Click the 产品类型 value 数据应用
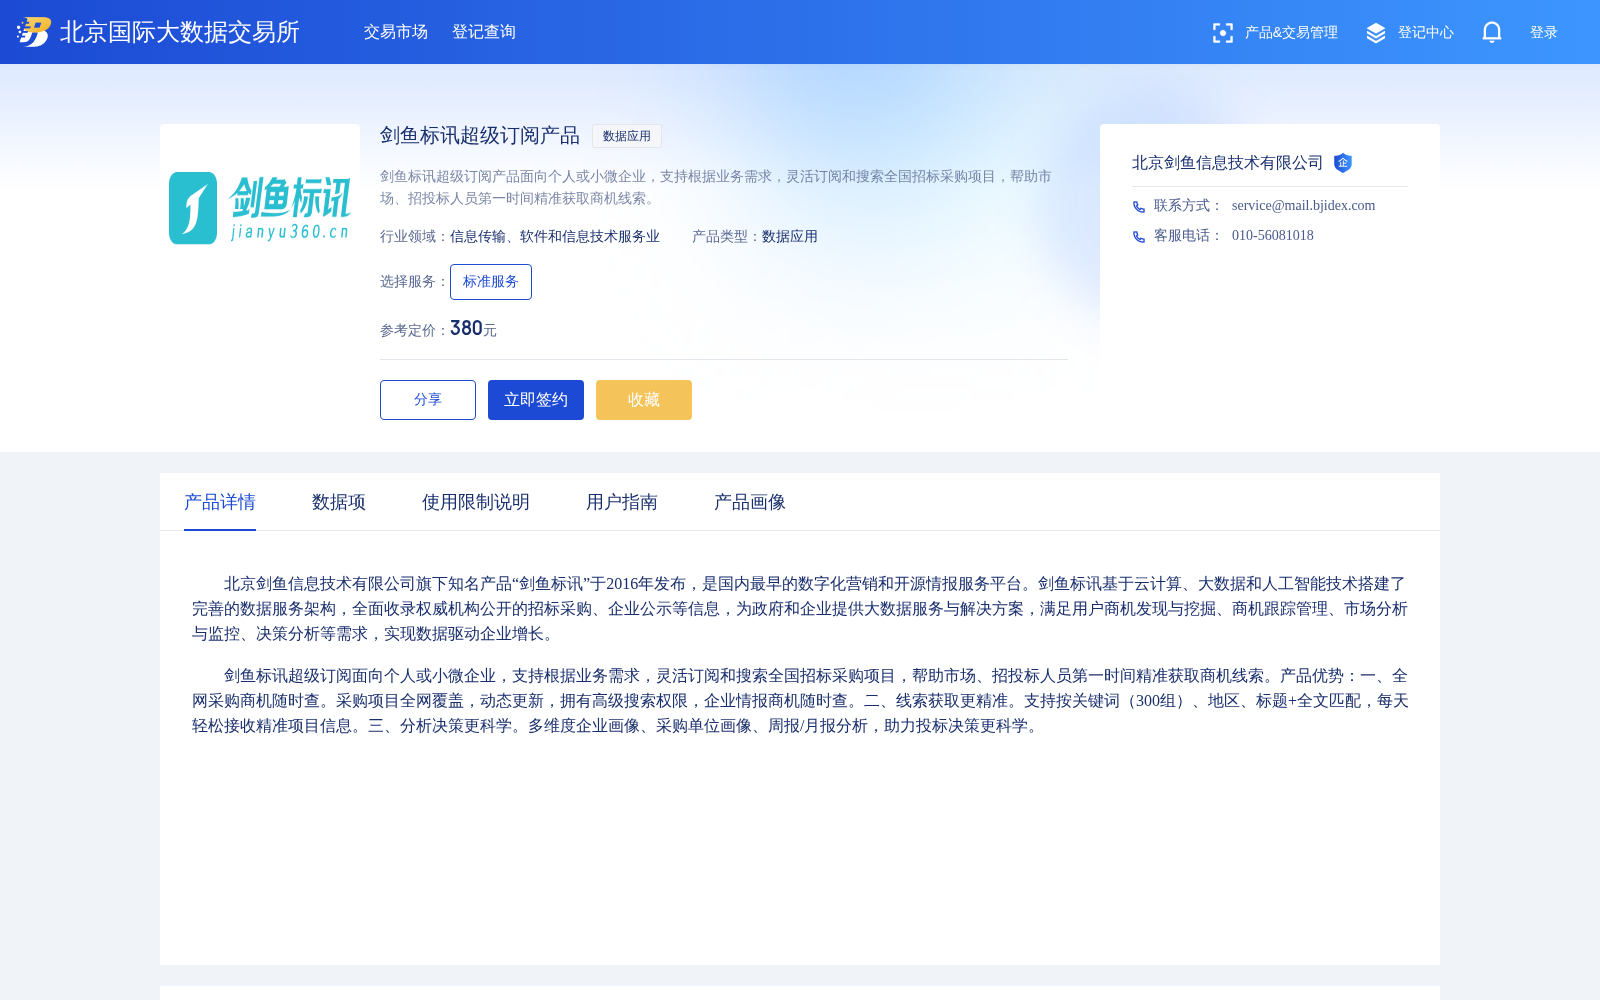This screenshot has height=1000, width=1600. 790,237
